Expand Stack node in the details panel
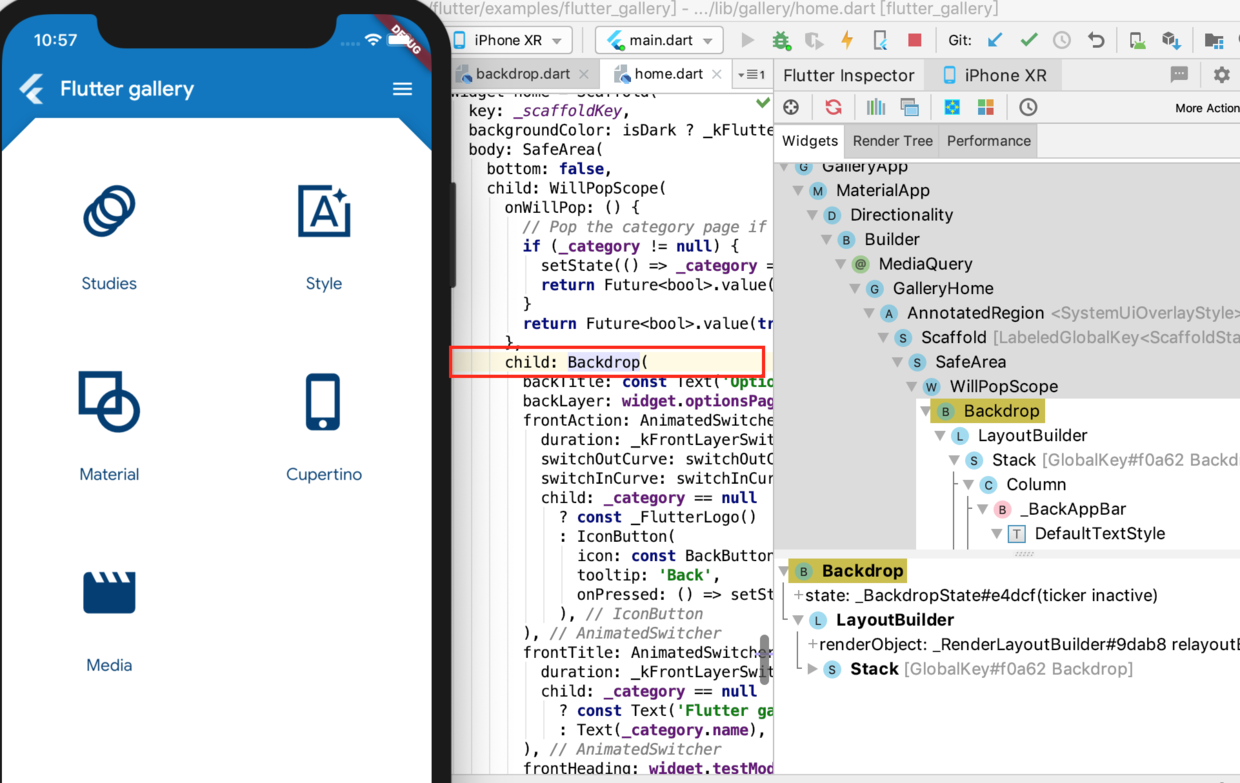This screenshot has height=783, width=1240. click(x=813, y=669)
